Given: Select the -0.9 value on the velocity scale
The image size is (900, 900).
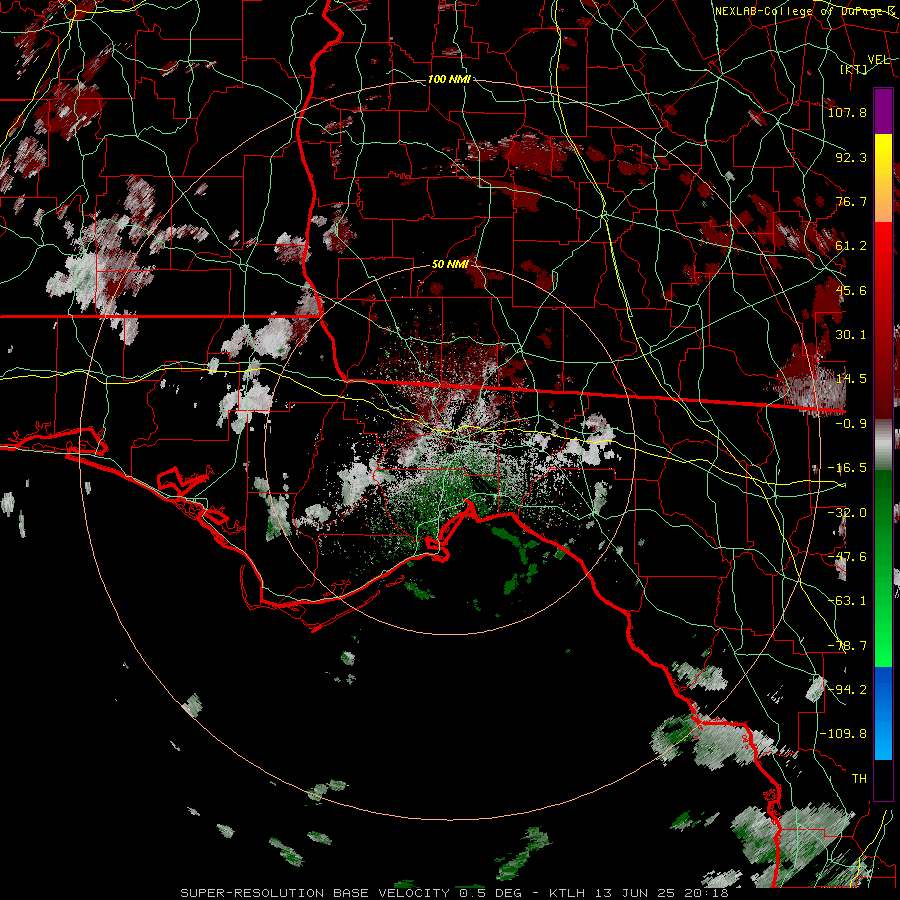Looking at the screenshot, I should click(x=851, y=424).
